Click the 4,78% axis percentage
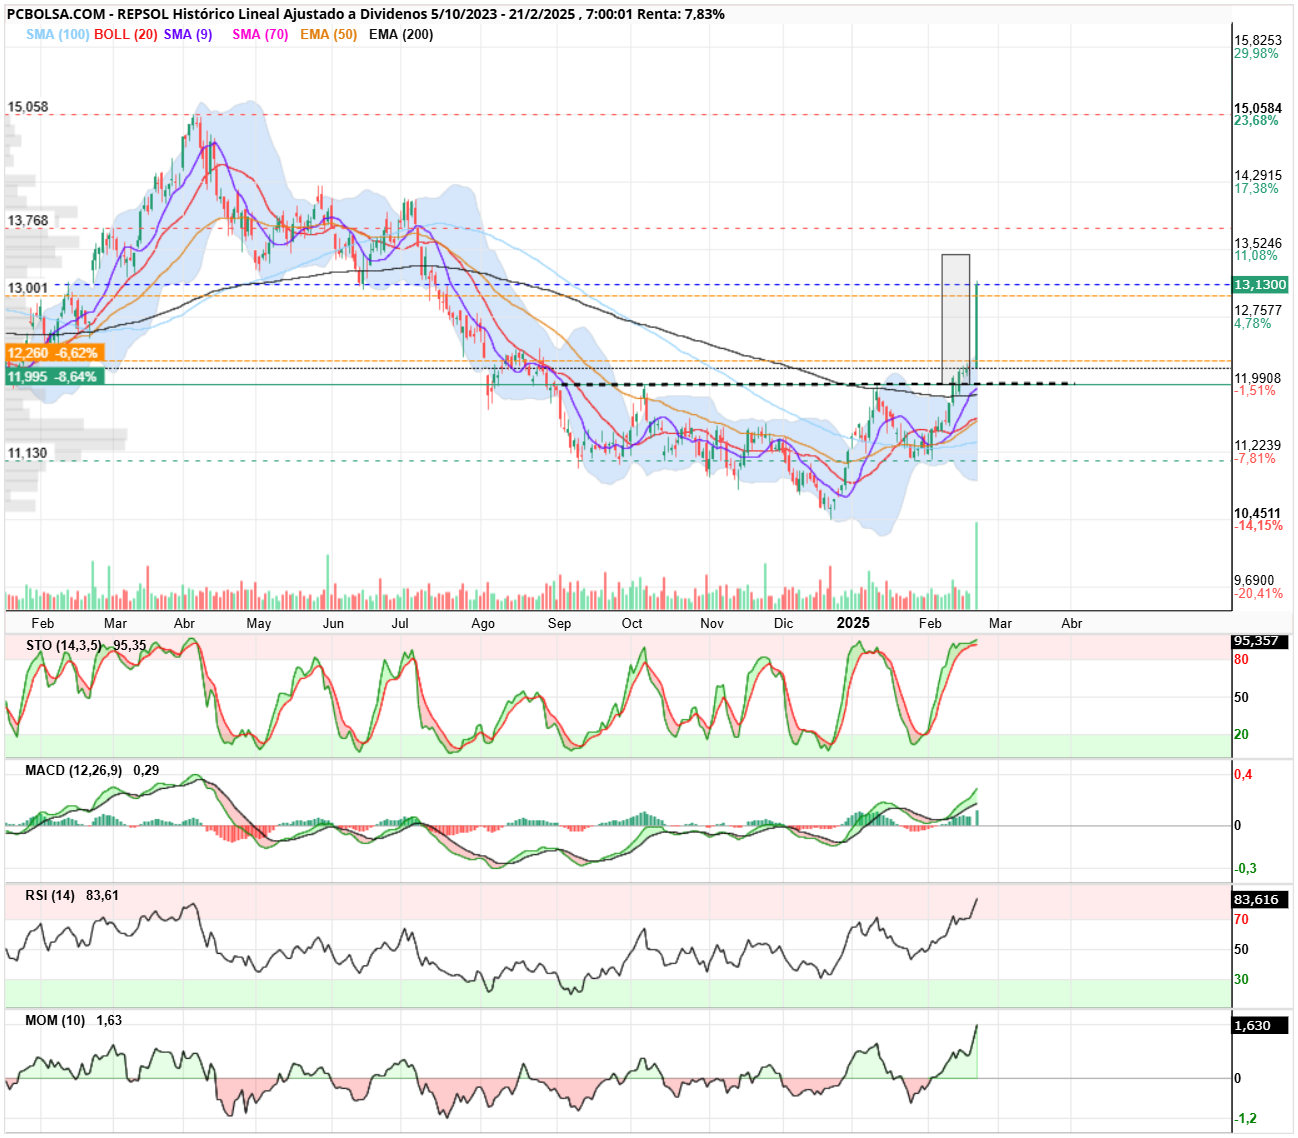This screenshot has height=1138, width=1298. [x=1253, y=323]
